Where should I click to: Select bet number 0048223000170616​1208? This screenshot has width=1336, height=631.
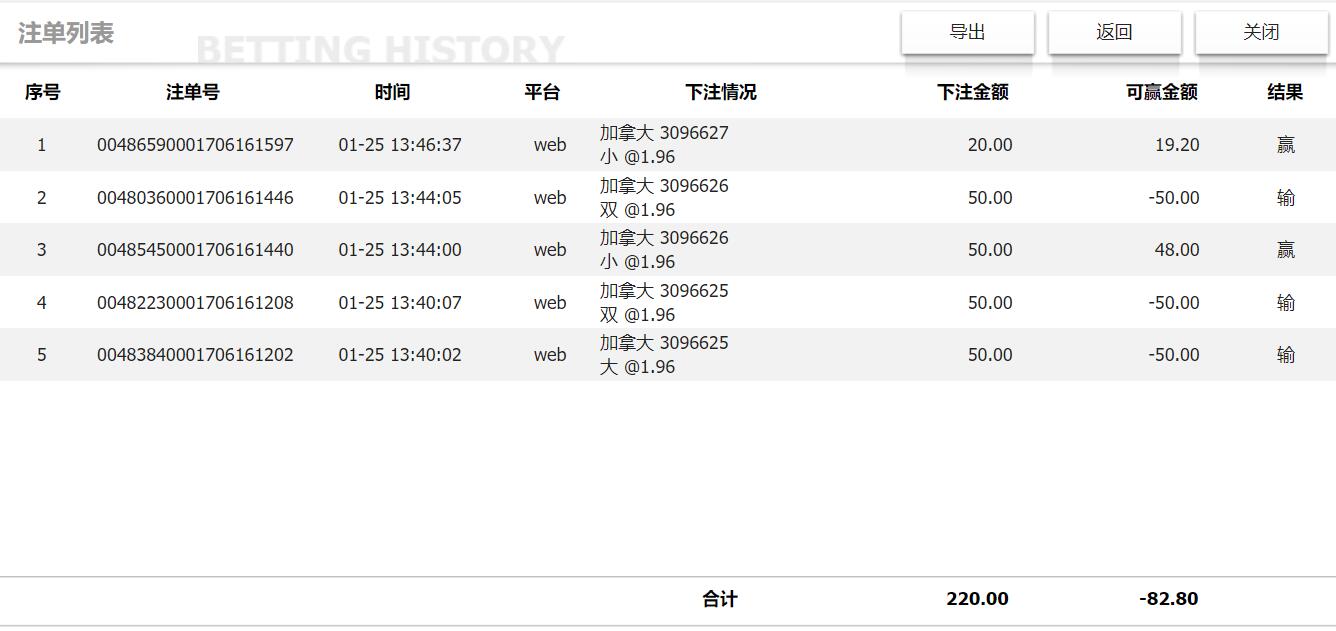tap(195, 303)
